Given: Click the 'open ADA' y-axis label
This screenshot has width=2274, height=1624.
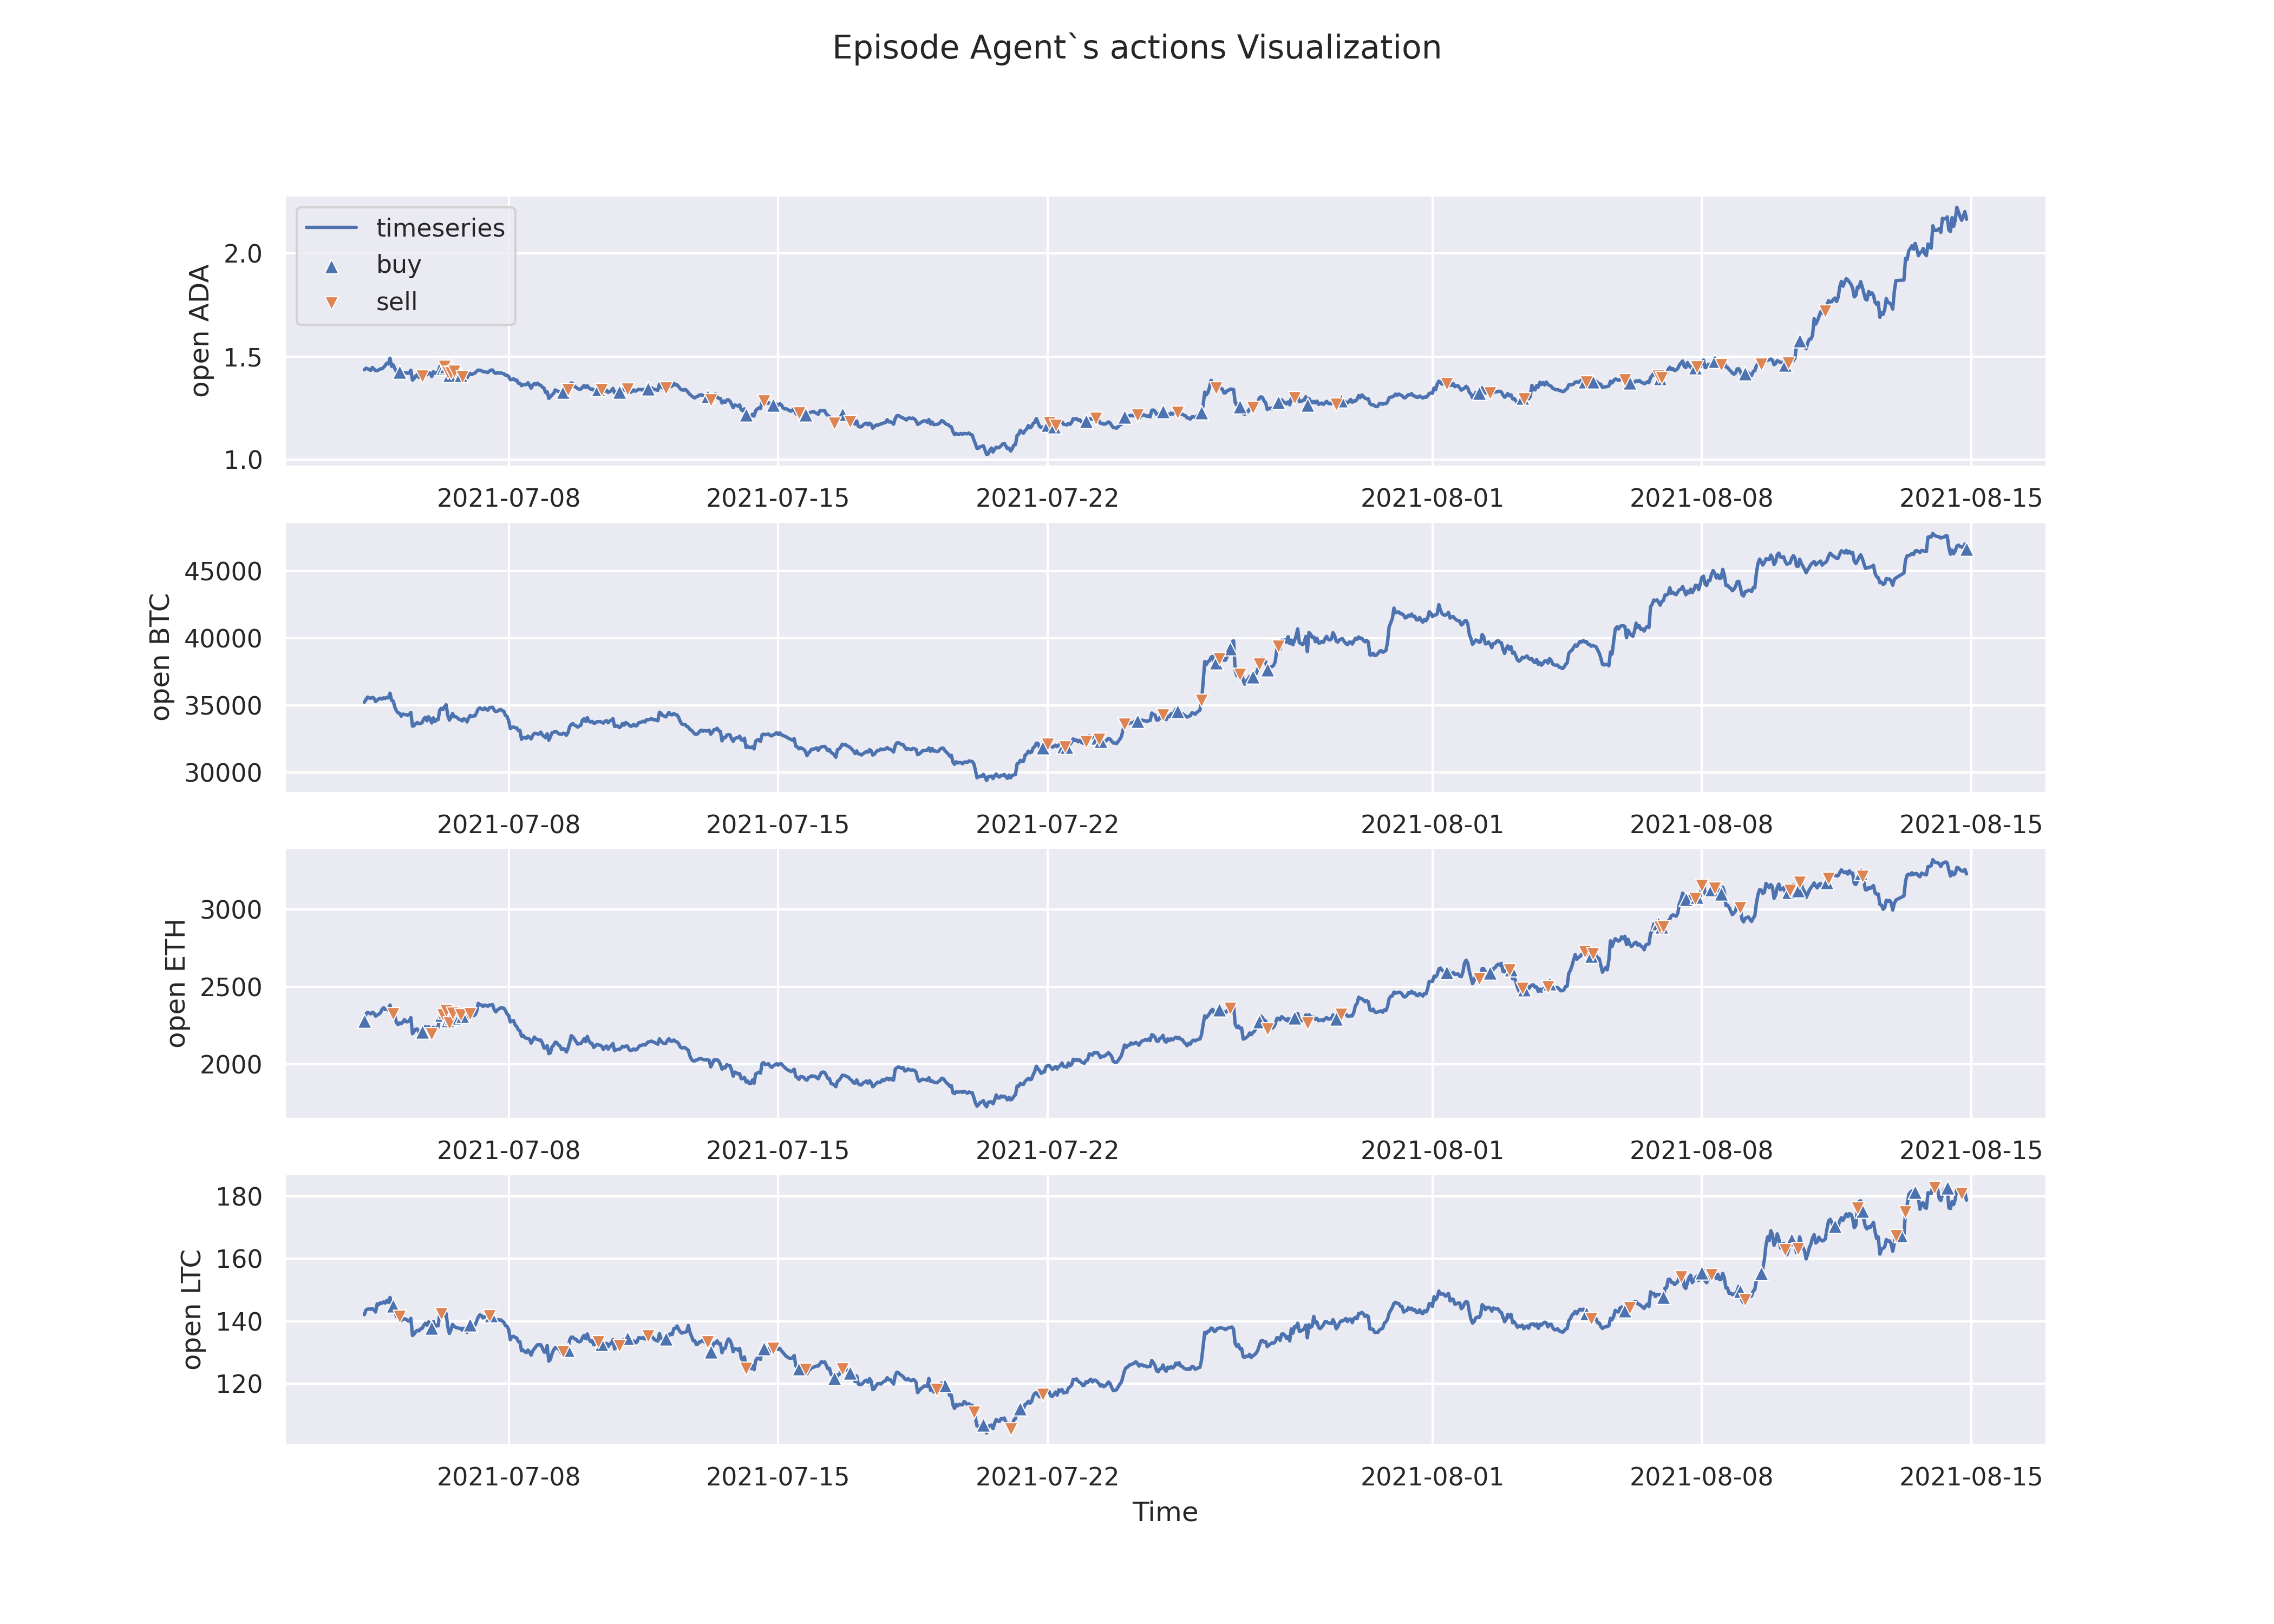Looking at the screenshot, I should point(200,330).
